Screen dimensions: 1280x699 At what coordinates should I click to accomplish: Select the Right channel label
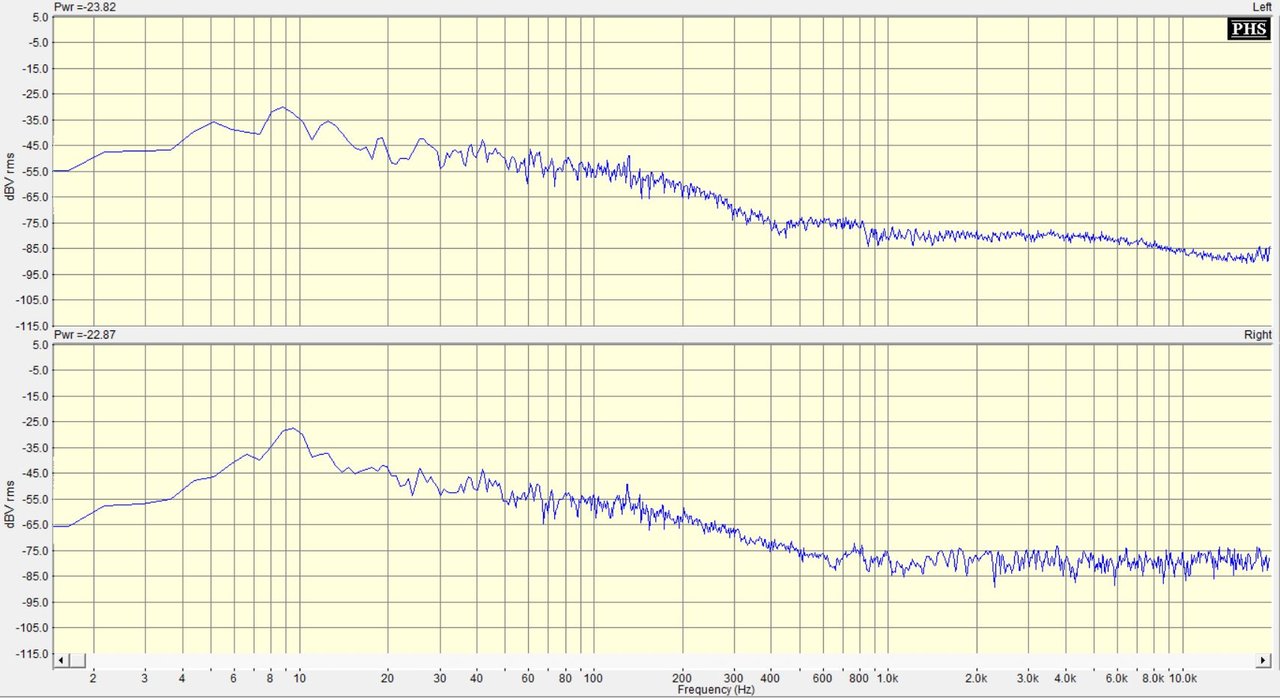[x=1259, y=334]
